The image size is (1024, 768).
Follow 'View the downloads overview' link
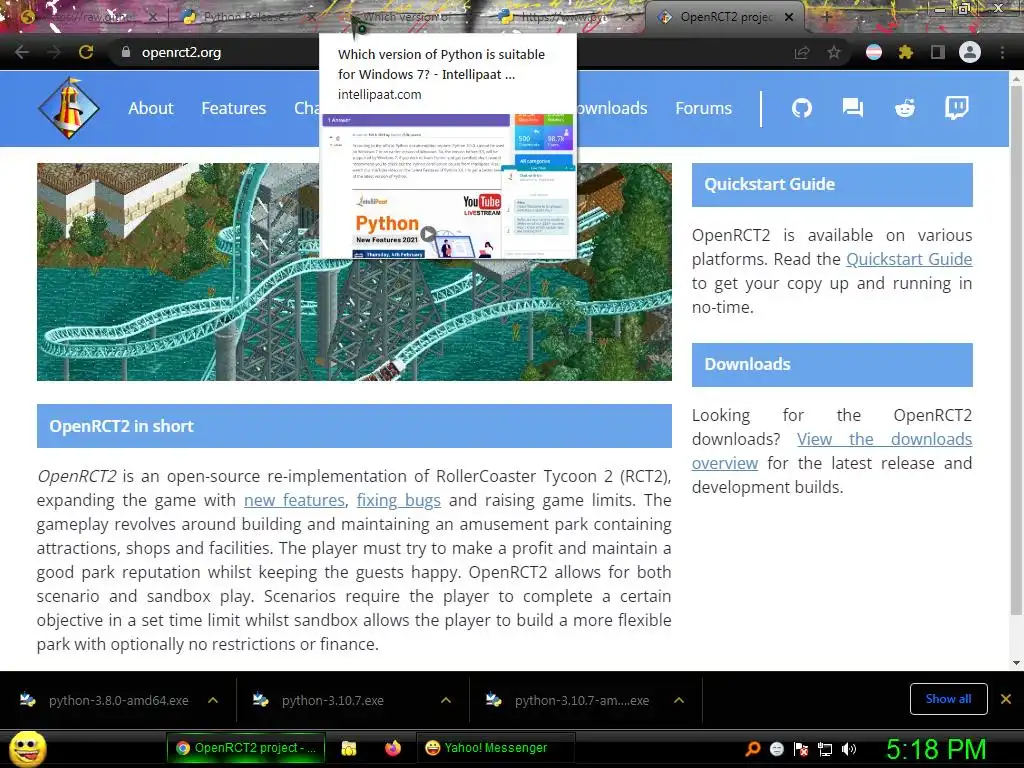coord(884,440)
